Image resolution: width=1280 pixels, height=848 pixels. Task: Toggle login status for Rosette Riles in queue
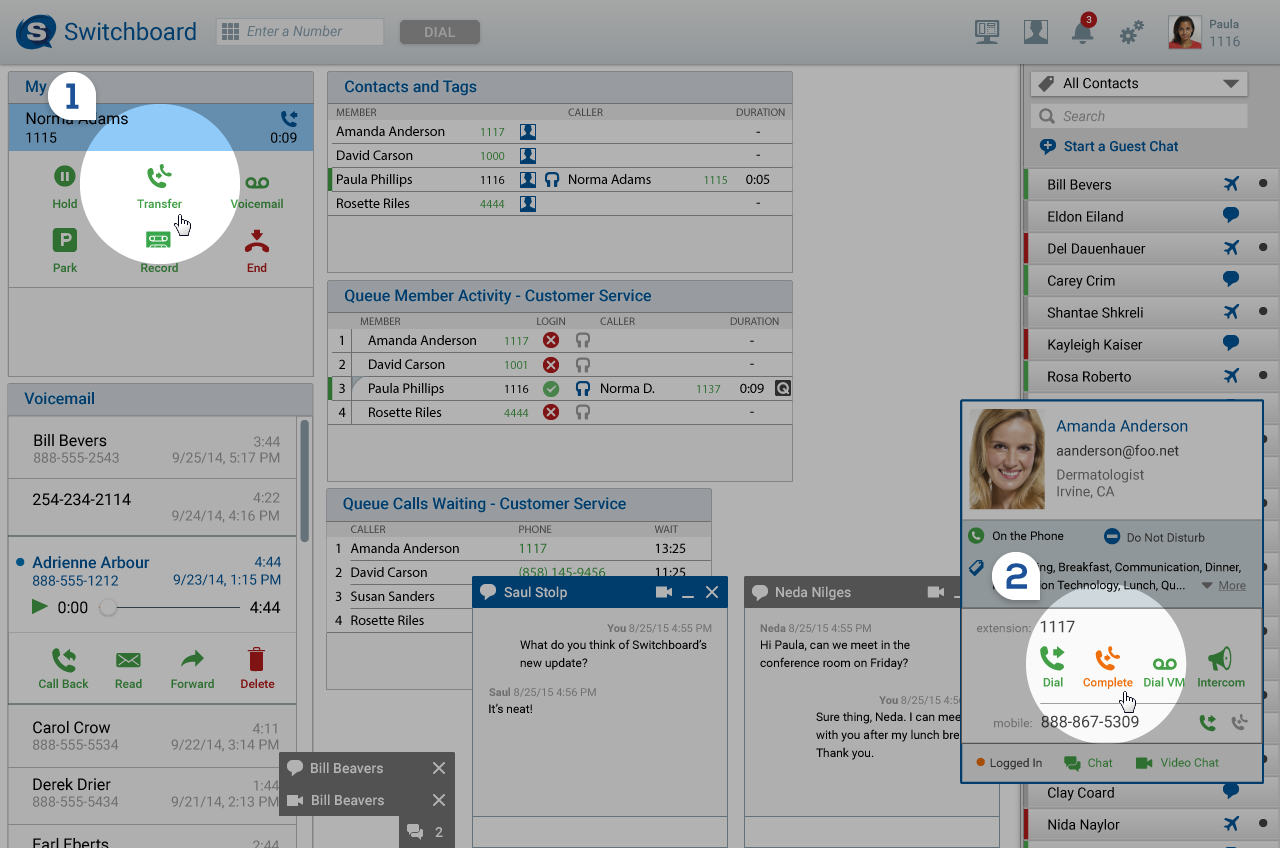(550, 412)
